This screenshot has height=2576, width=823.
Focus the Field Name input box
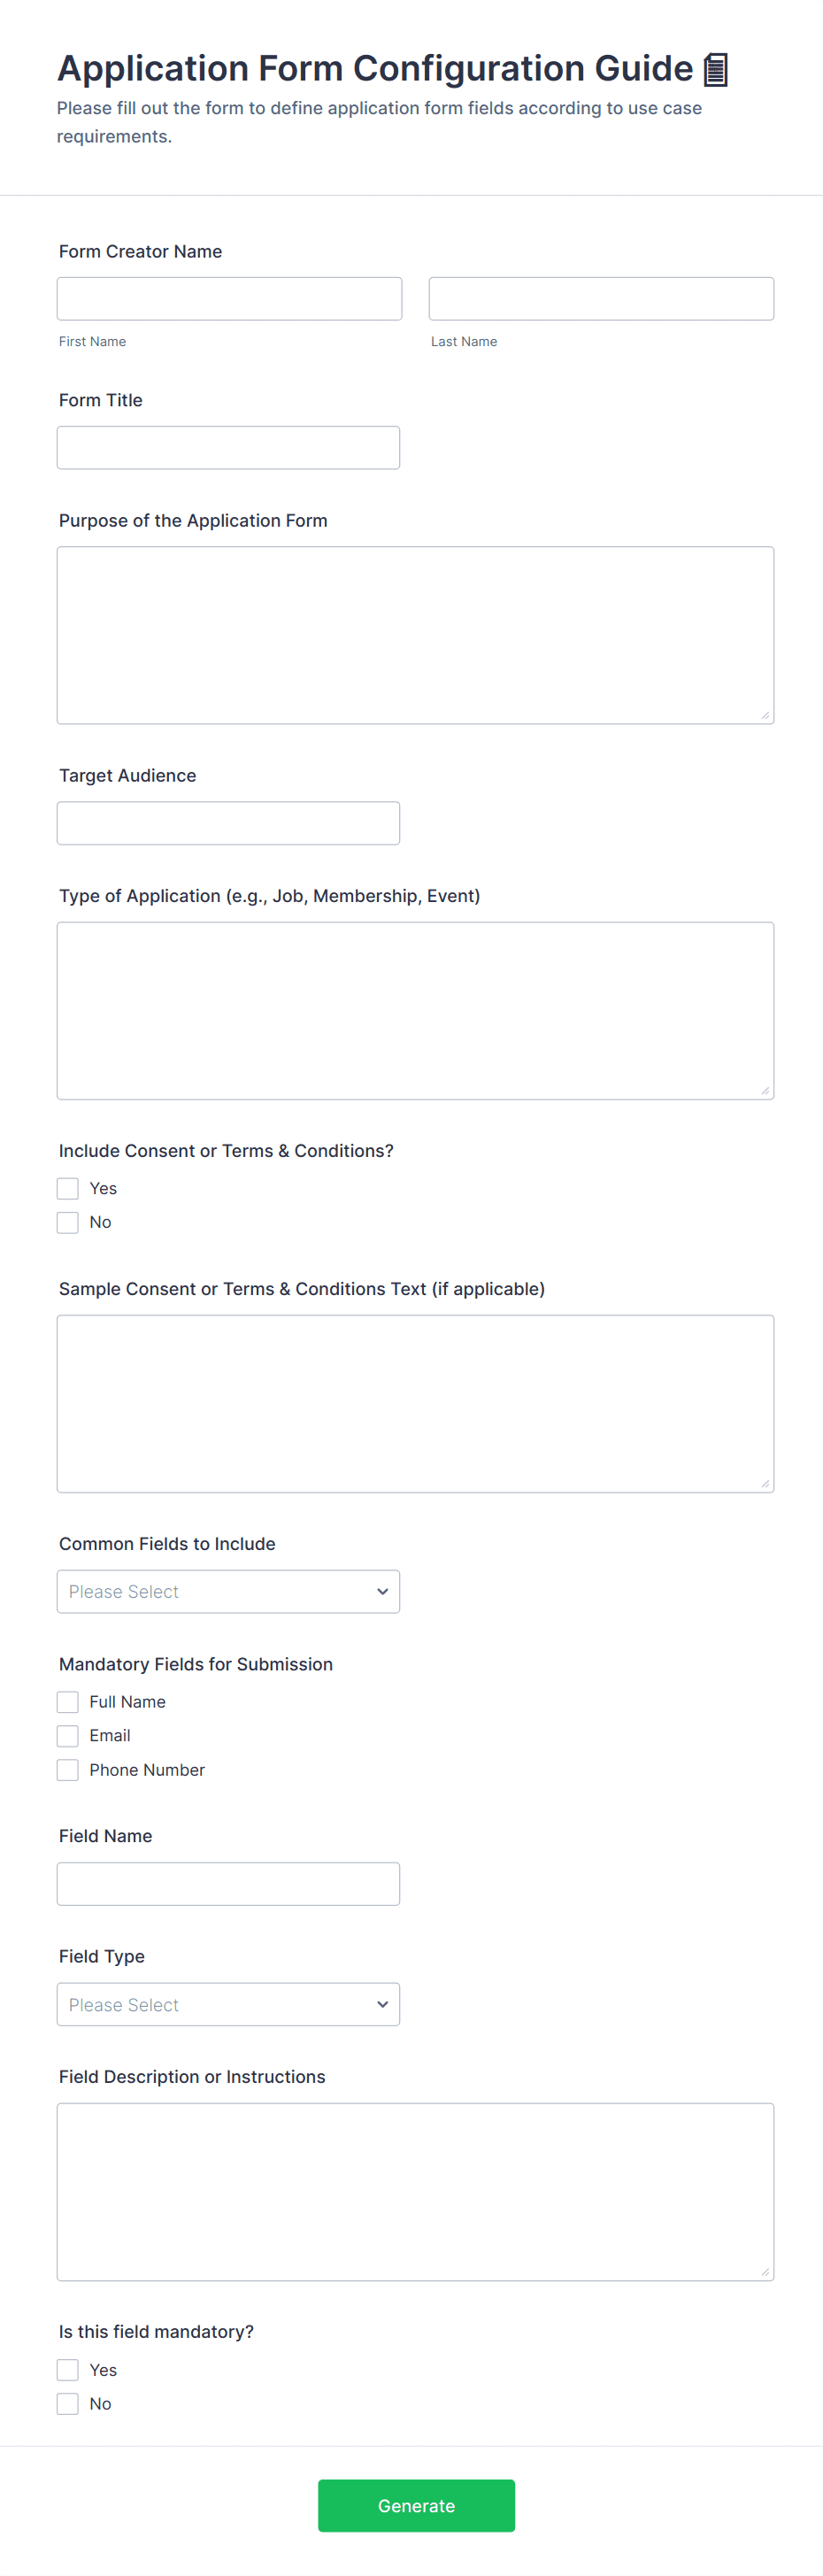(x=228, y=1883)
